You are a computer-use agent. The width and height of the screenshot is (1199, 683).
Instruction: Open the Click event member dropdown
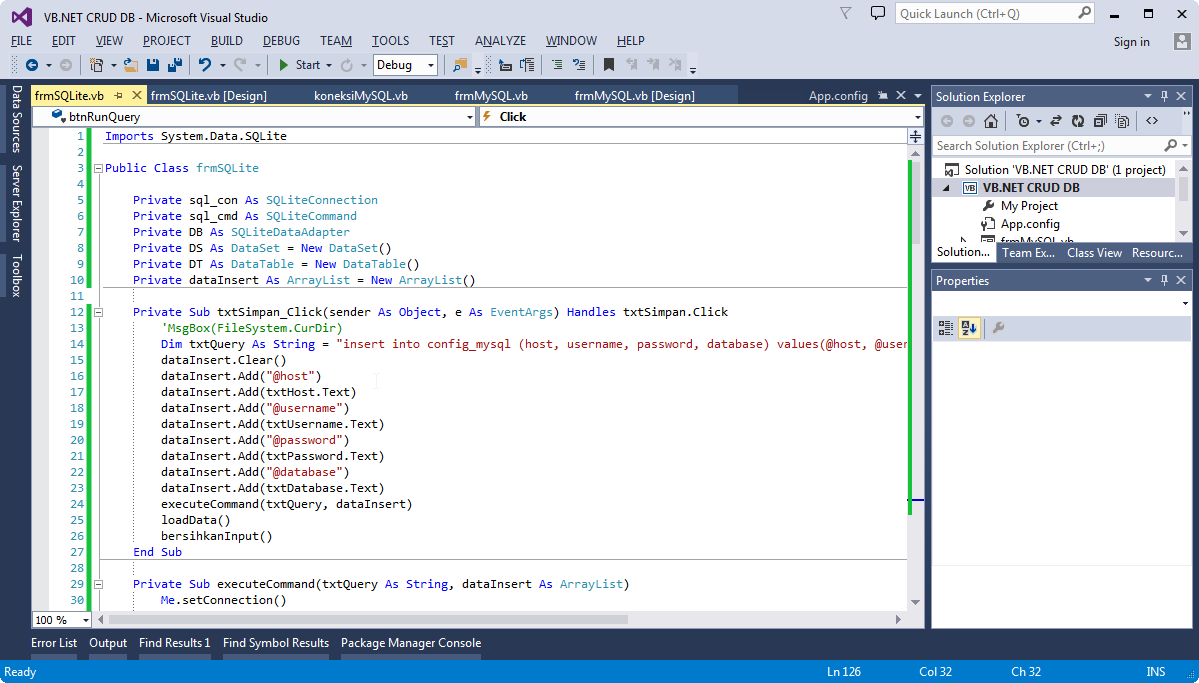click(x=918, y=117)
